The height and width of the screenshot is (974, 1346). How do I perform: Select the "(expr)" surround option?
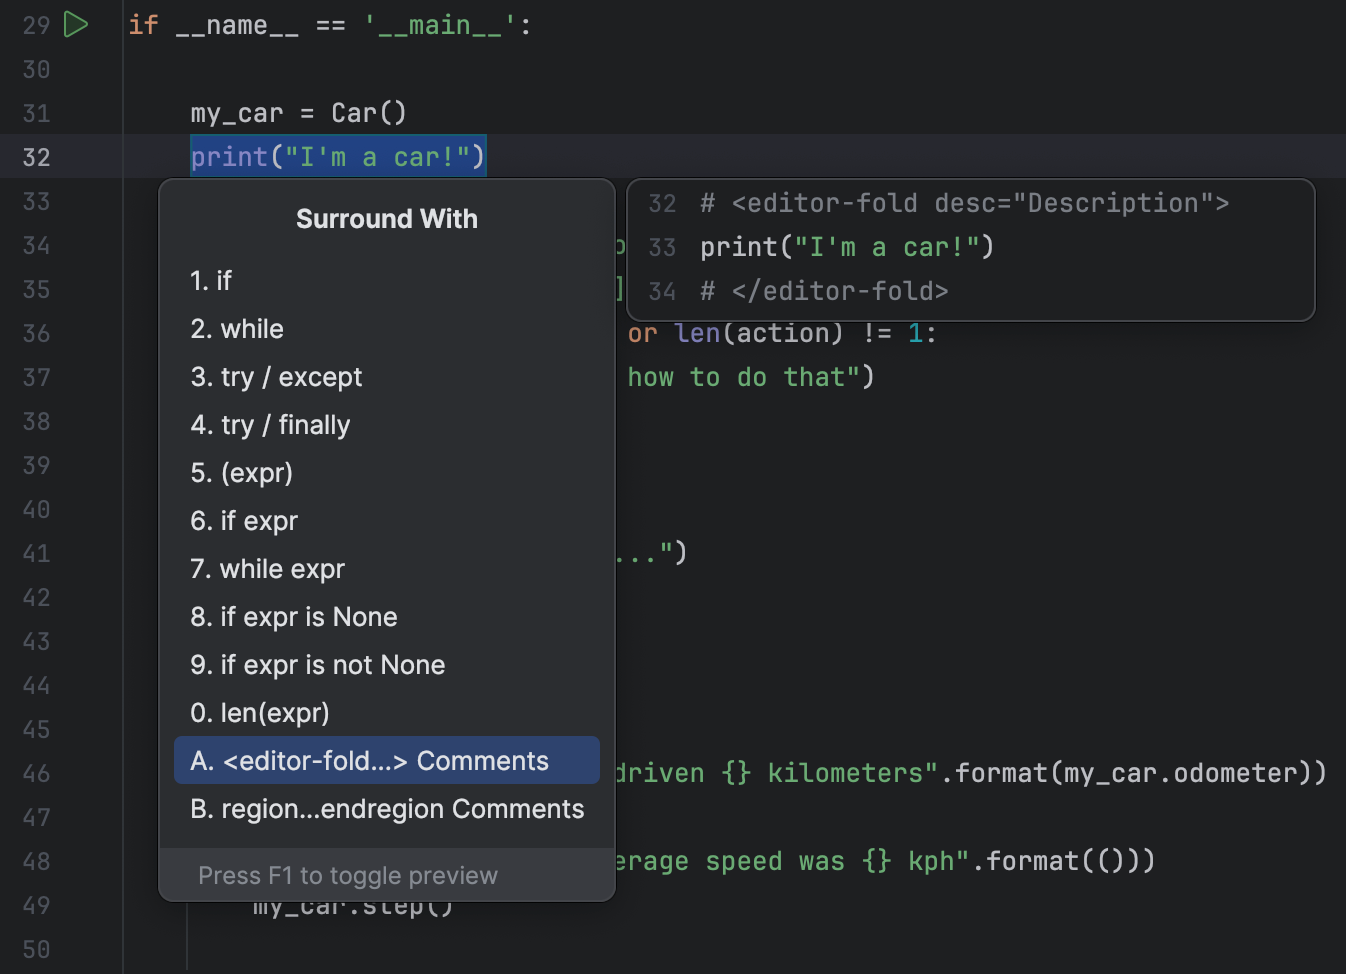(x=241, y=472)
